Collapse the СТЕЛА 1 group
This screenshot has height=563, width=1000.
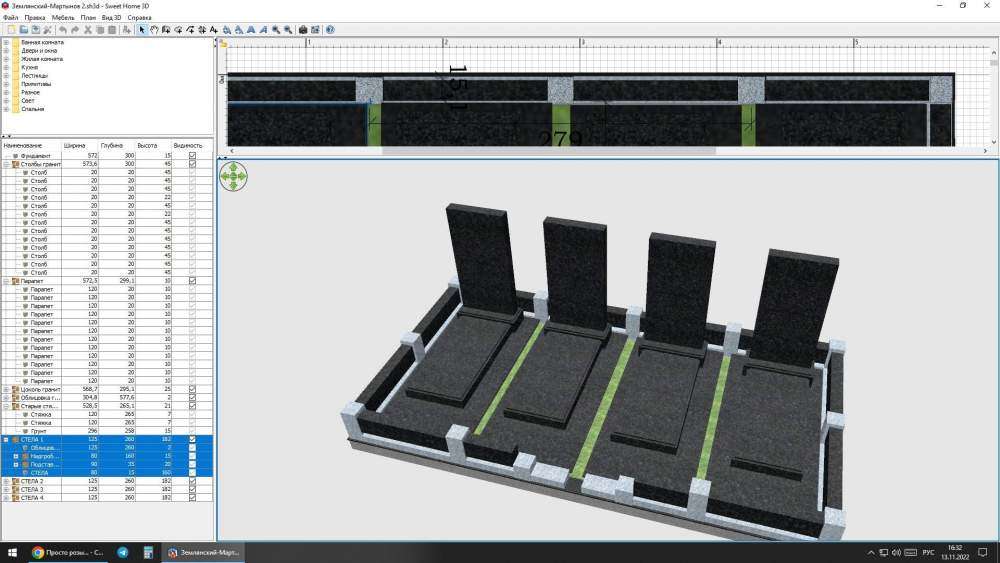point(6,439)
